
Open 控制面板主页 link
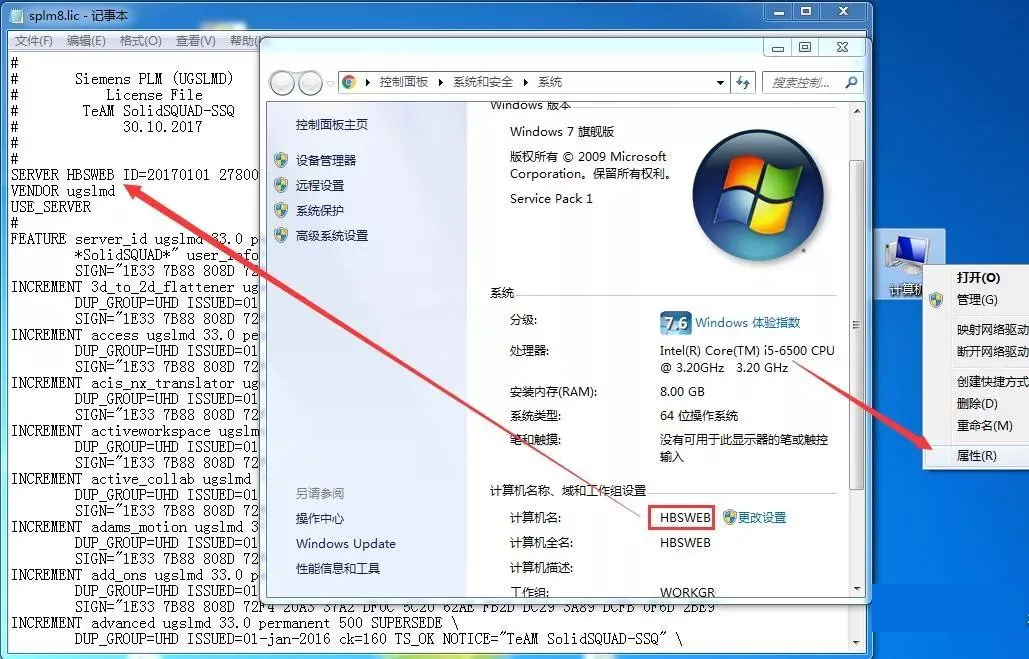coord(331,125)
